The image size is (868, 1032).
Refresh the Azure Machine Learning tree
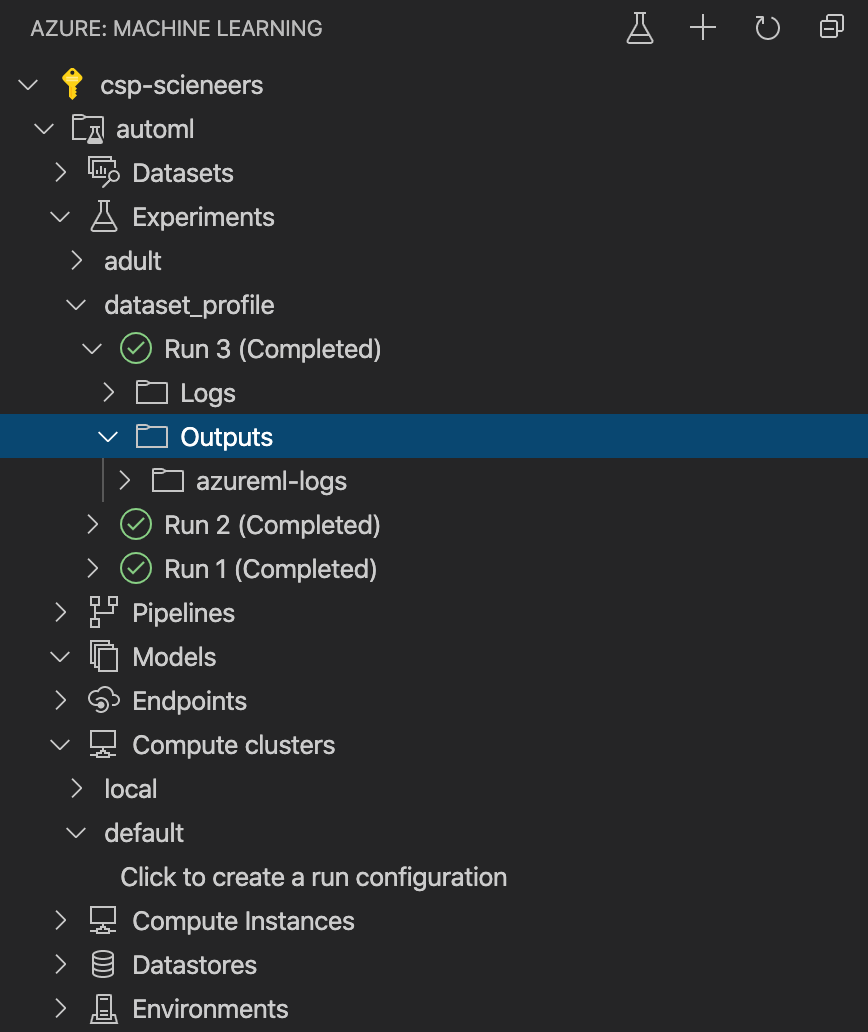coord(767,28)
